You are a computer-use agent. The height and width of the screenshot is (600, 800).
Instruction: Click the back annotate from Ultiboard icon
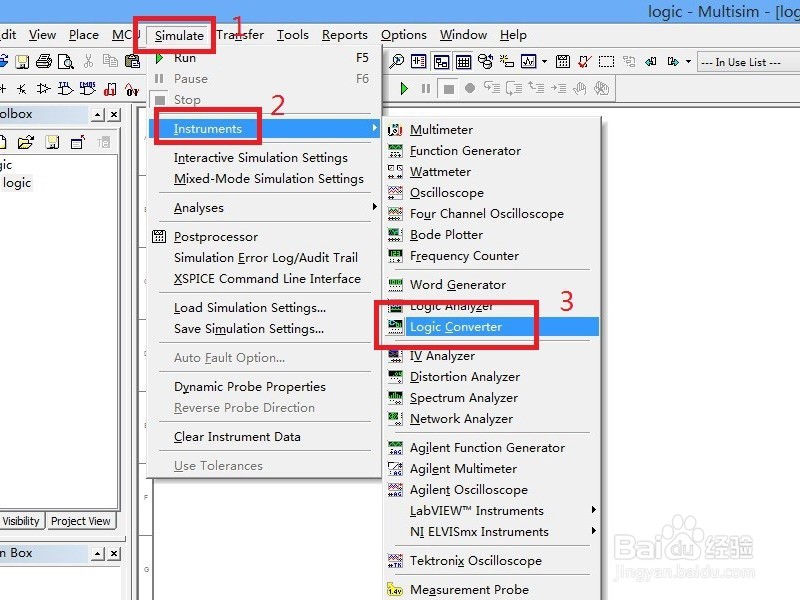click(x=651, y=62)
